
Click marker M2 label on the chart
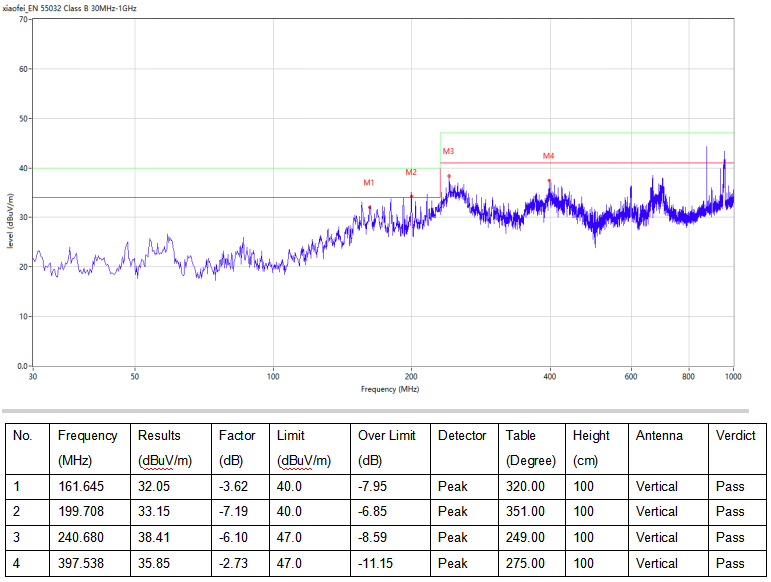411,172
